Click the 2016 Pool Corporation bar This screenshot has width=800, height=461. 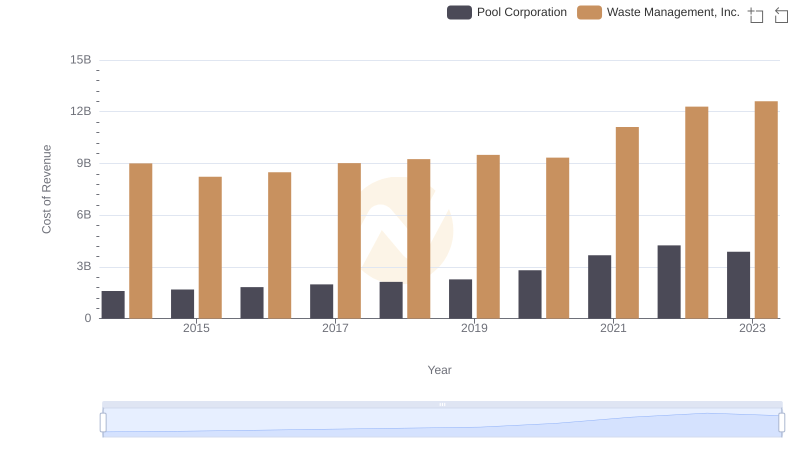tap(252, 303)
